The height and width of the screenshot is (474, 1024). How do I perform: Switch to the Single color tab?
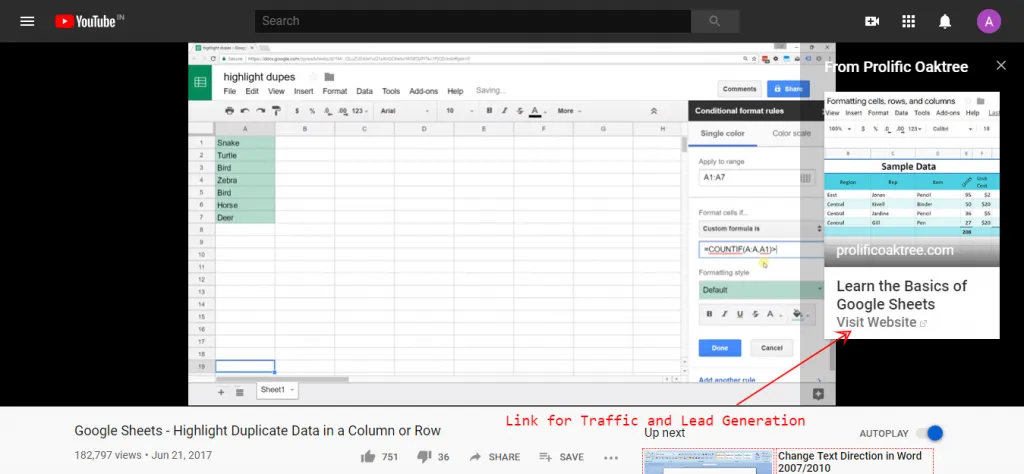point(722,134)
